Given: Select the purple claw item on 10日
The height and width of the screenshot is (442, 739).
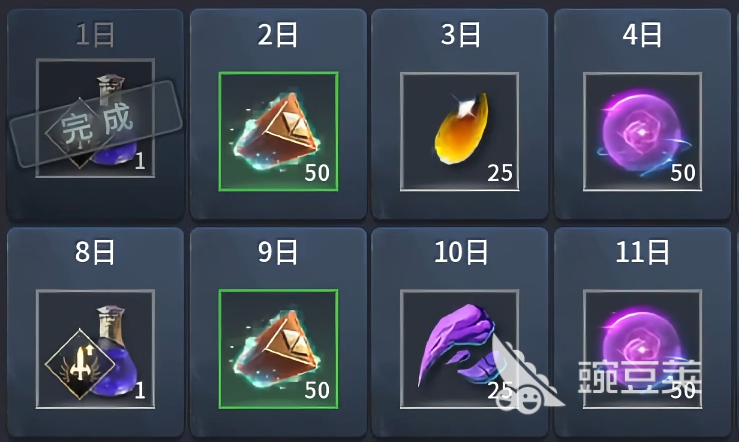Looking at the screenshot, I should click(460, 349).
